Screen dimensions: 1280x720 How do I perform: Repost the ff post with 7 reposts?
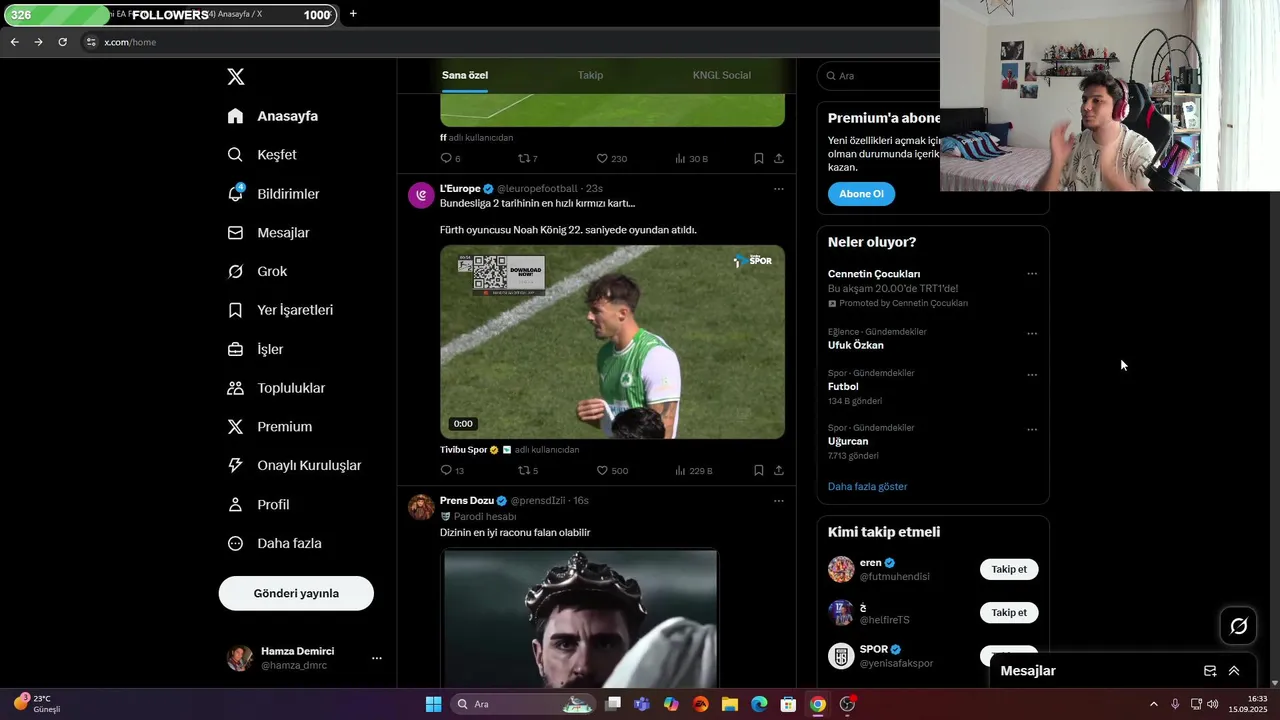pyautogui.click(x=528, y=159)
